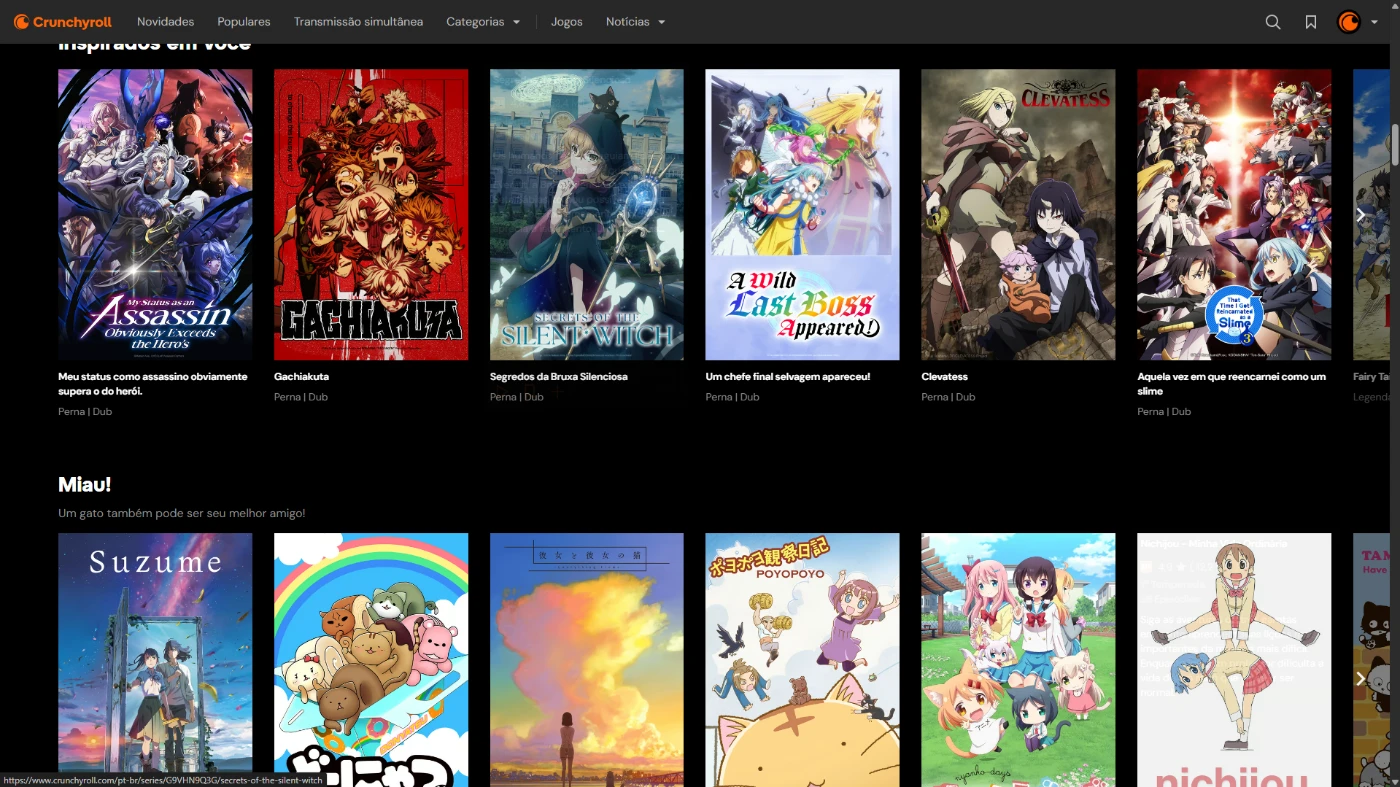Image resolution: width=1400 pixels, height=787 pixels.
Task: Open account menu arrow beside avatar
Action: click(x=1374, y=22)
